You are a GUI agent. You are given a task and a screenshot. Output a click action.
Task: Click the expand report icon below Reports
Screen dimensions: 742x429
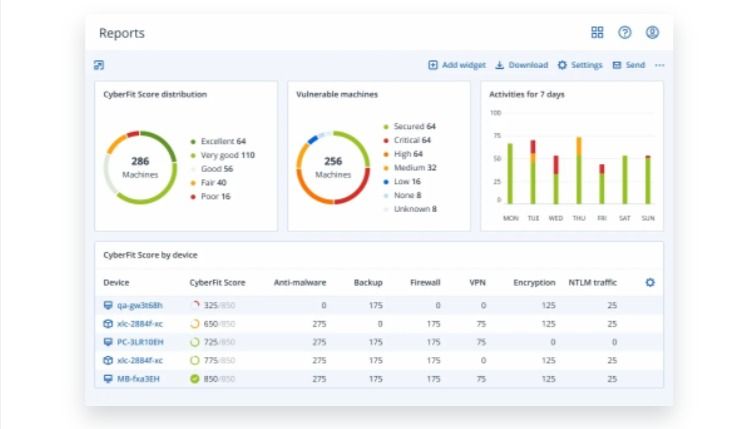tap(99, 65)
